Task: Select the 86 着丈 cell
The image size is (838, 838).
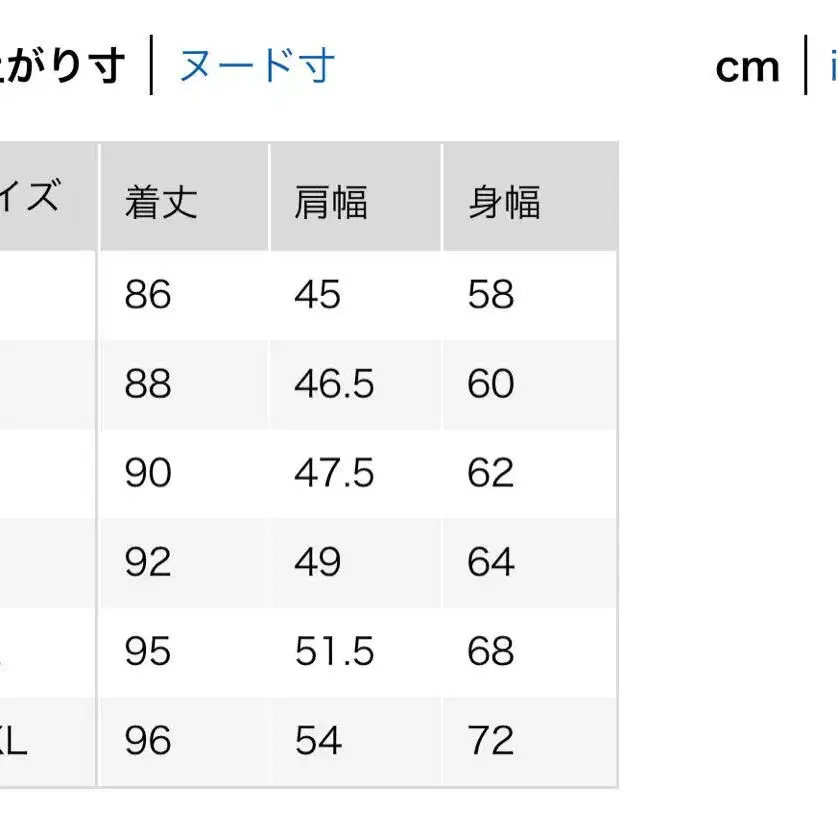Action: [148, 295]
